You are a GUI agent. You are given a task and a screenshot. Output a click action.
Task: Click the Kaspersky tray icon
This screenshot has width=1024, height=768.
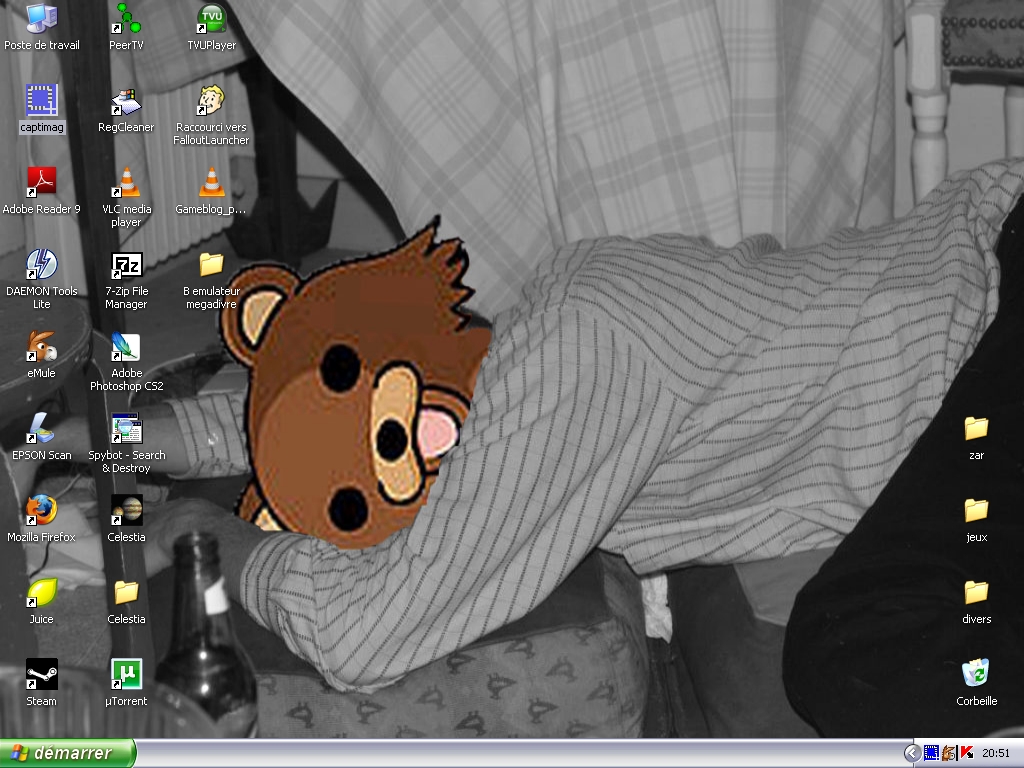967,754
